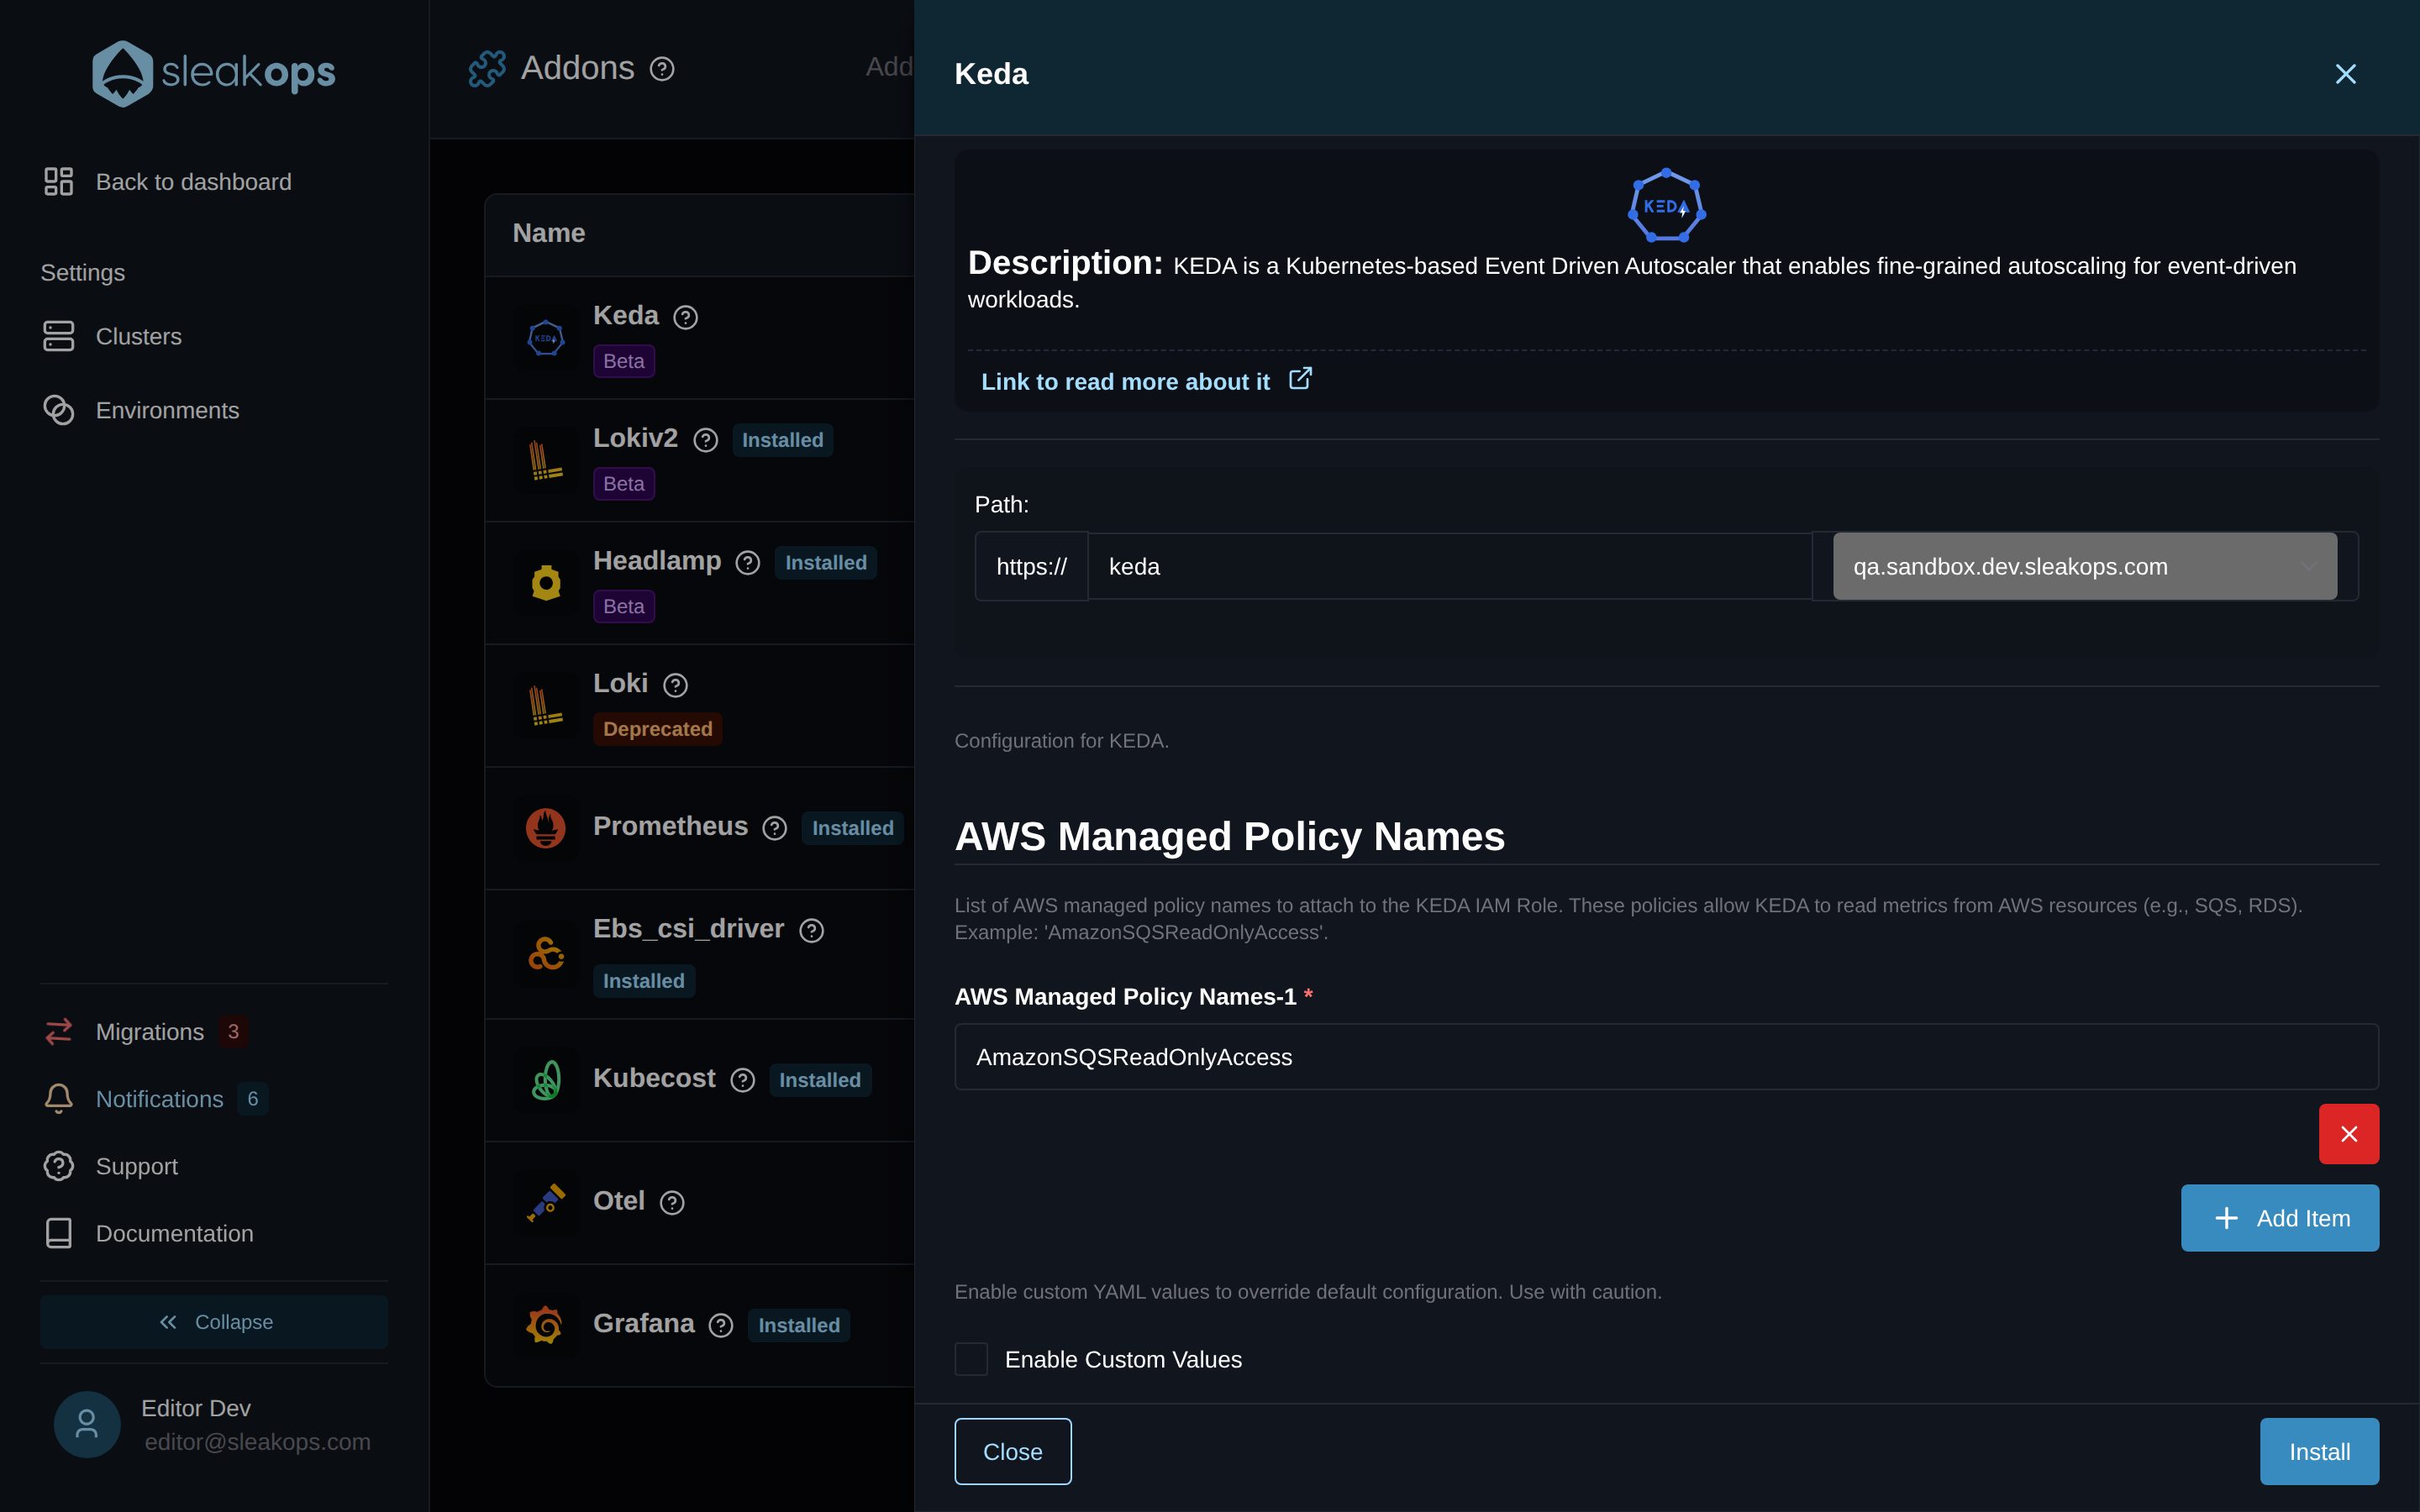This screenshot has width=2420, height=1512.
Task: Click the Otel telescope logo
Action: (x=546, y=1203)
